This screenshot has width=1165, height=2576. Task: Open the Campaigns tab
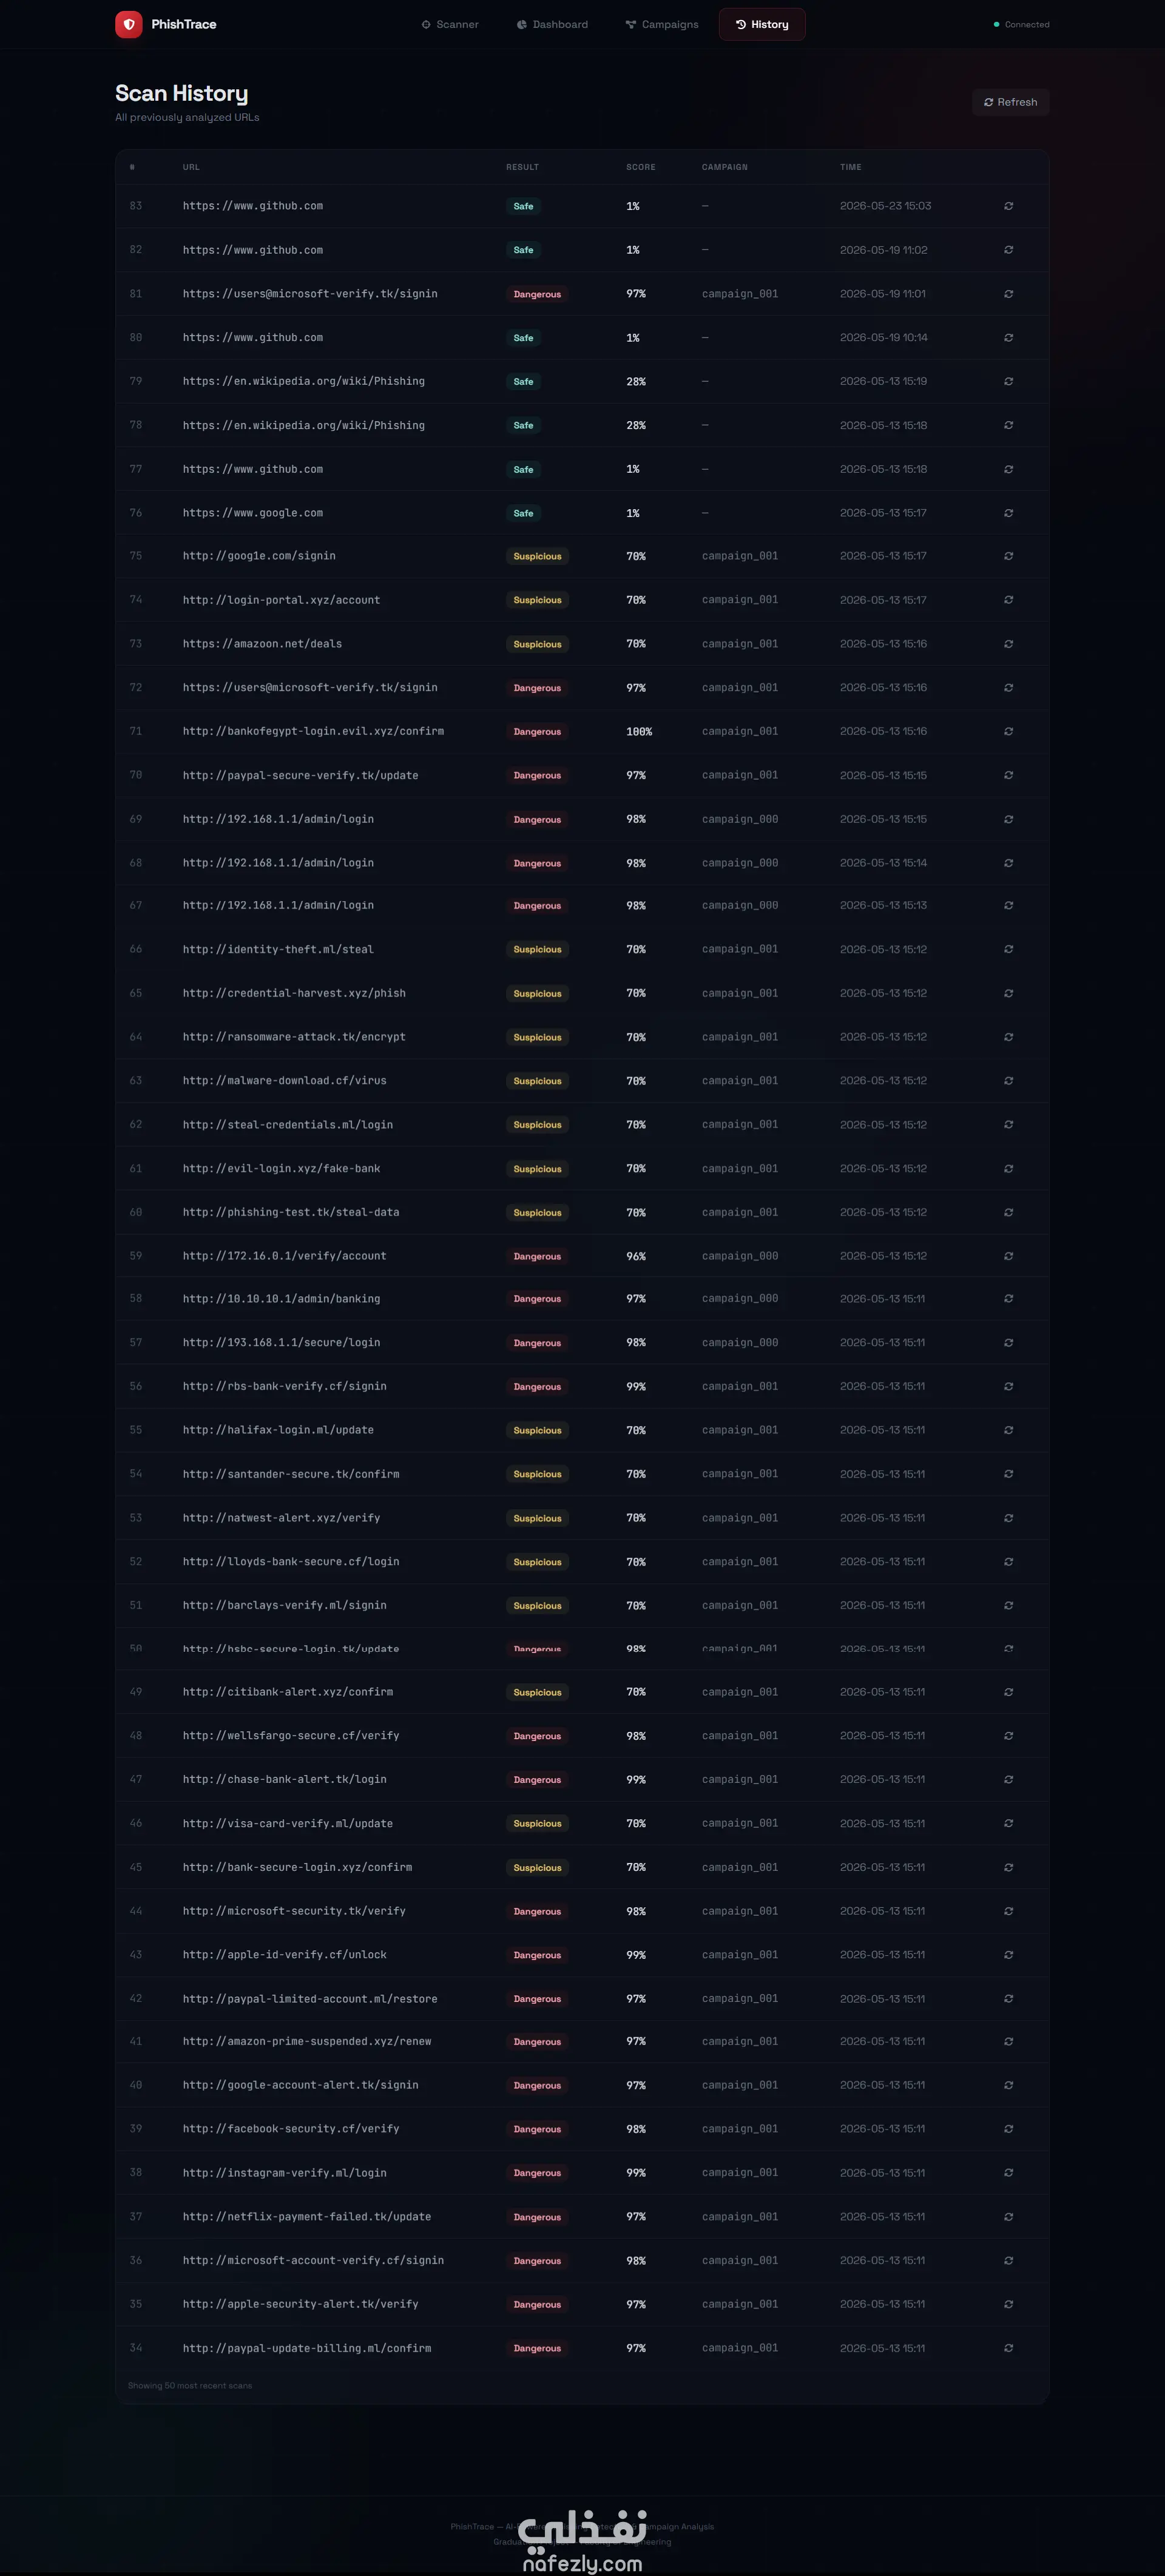(x=662, y=24)
